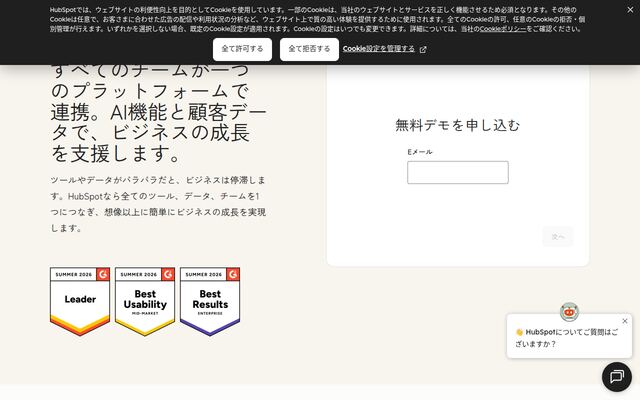Screen dimensions: 640x400
Task: Click the 無料デモを申し込む form heading
Action: (458, 125)
